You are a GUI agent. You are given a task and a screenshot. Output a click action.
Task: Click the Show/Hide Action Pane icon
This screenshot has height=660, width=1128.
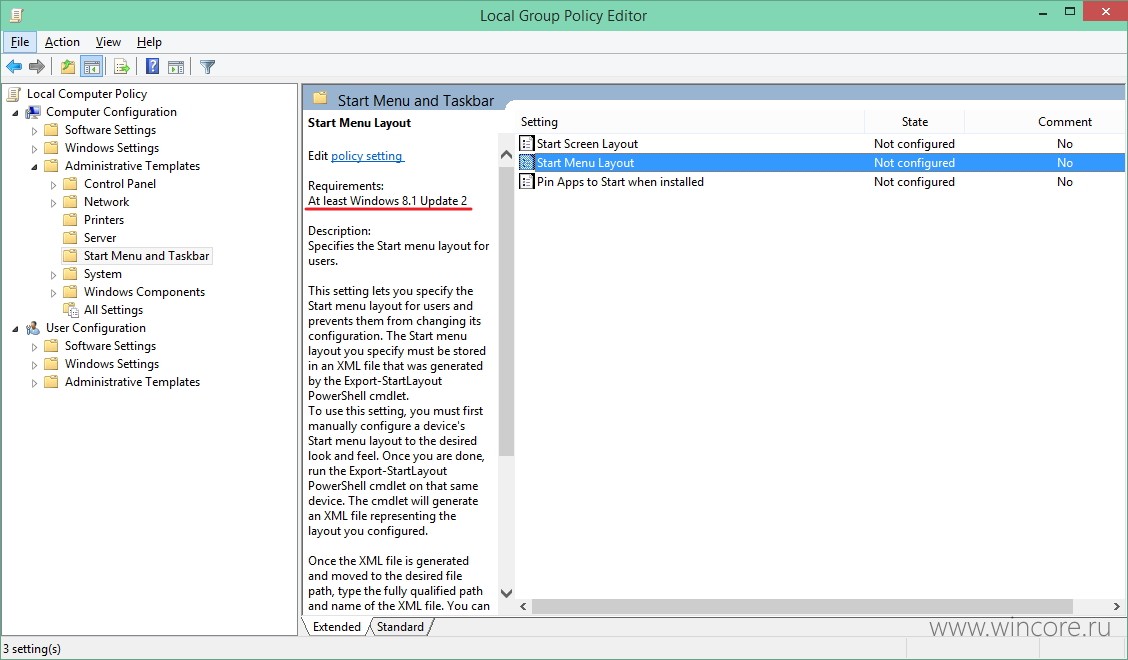pos(176,67)
